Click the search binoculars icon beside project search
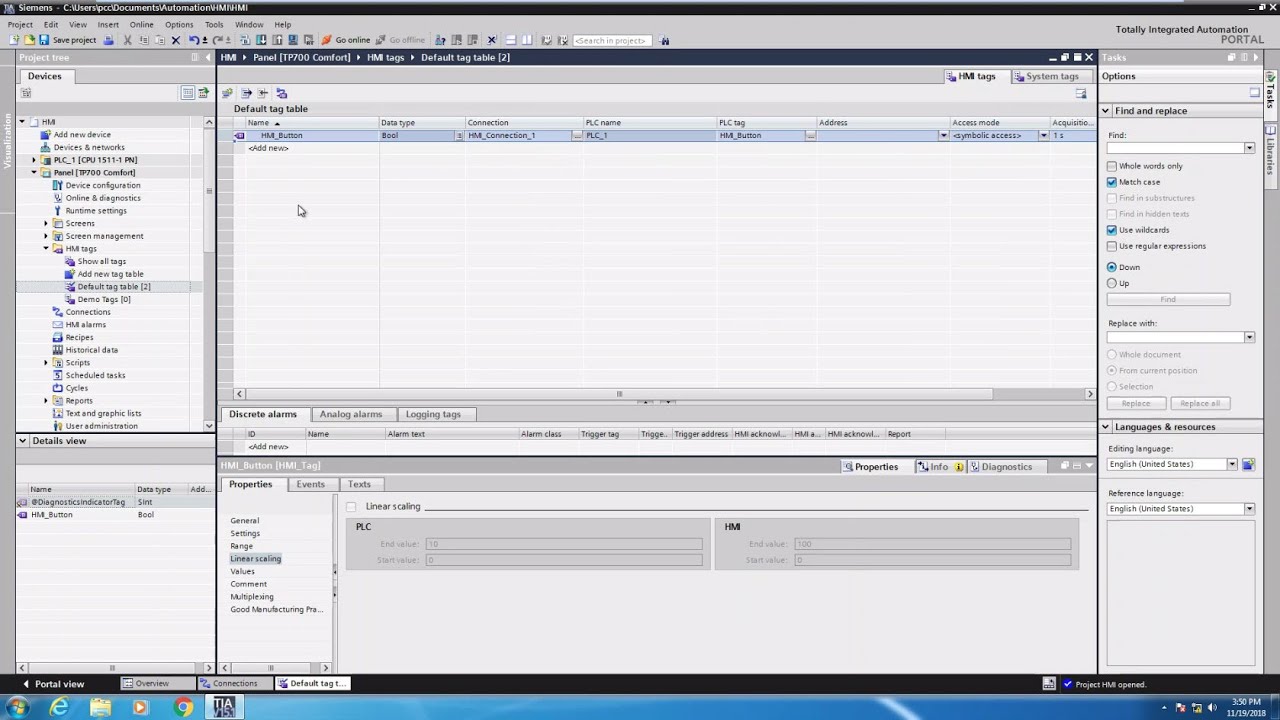1280x720 pixels. point(664,40)
